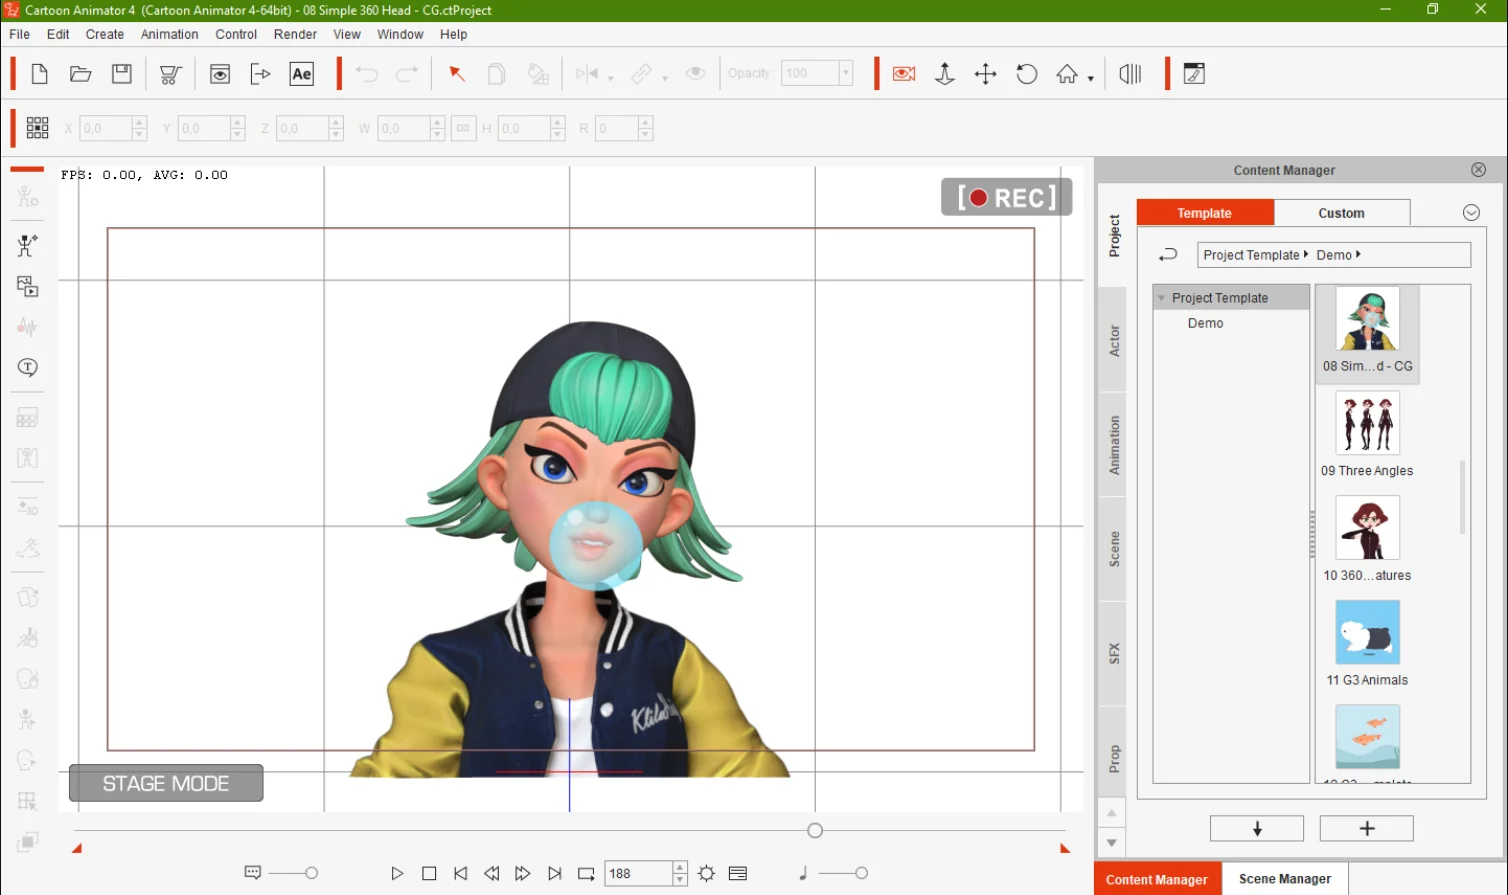The height and width of the screenshot is (895, 1508).
Task: Open the File menu
Action: pyautogui.click(x=19, y=34)
